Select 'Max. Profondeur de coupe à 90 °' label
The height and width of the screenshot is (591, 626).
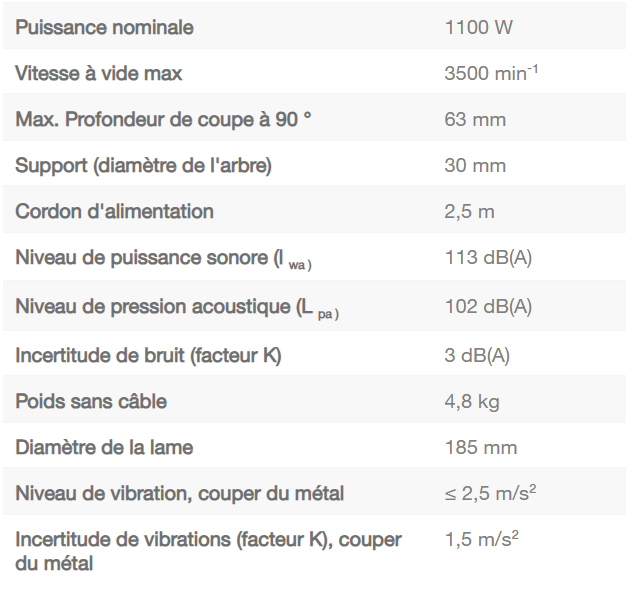pos(163,120)
